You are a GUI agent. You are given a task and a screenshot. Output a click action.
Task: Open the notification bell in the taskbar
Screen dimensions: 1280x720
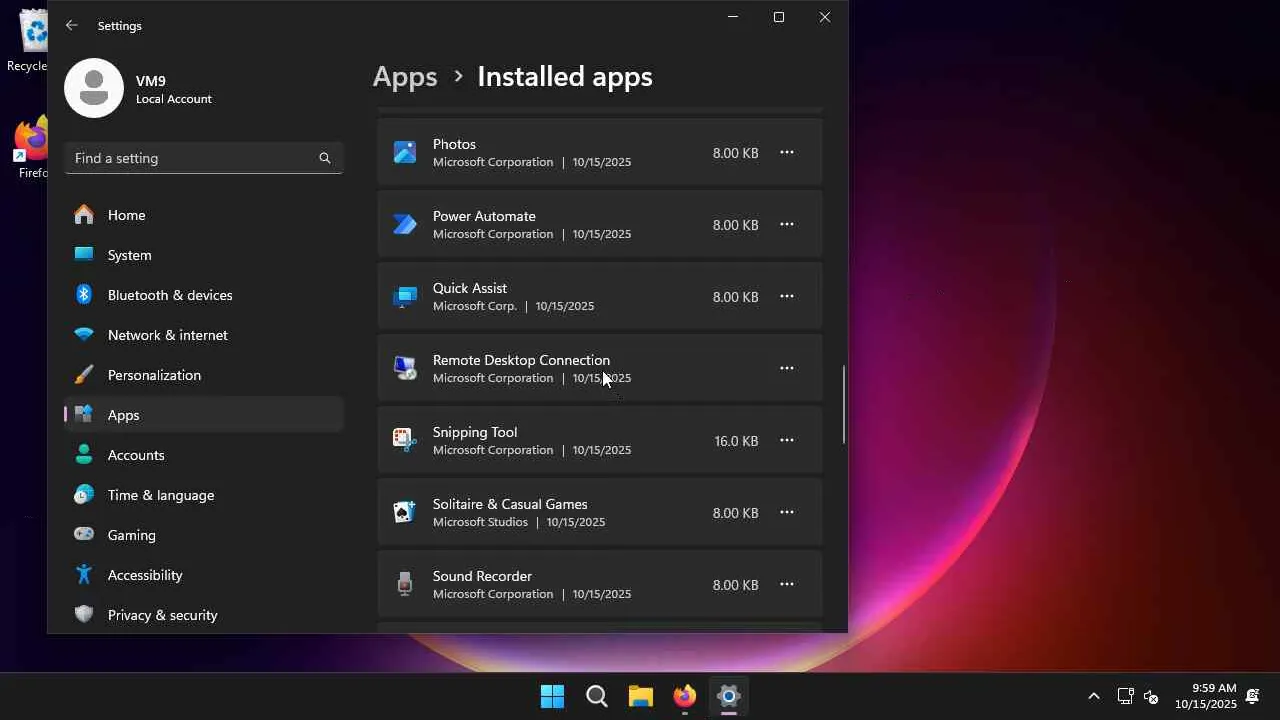click(1252, 697)
